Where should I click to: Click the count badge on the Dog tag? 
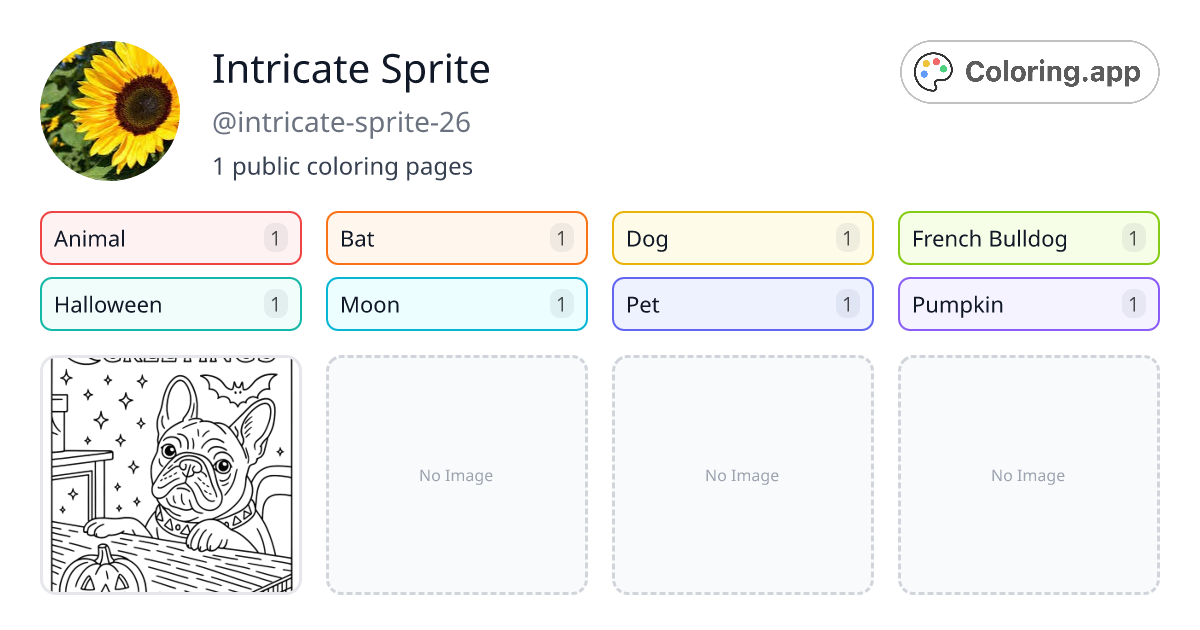tap(845, 238)
